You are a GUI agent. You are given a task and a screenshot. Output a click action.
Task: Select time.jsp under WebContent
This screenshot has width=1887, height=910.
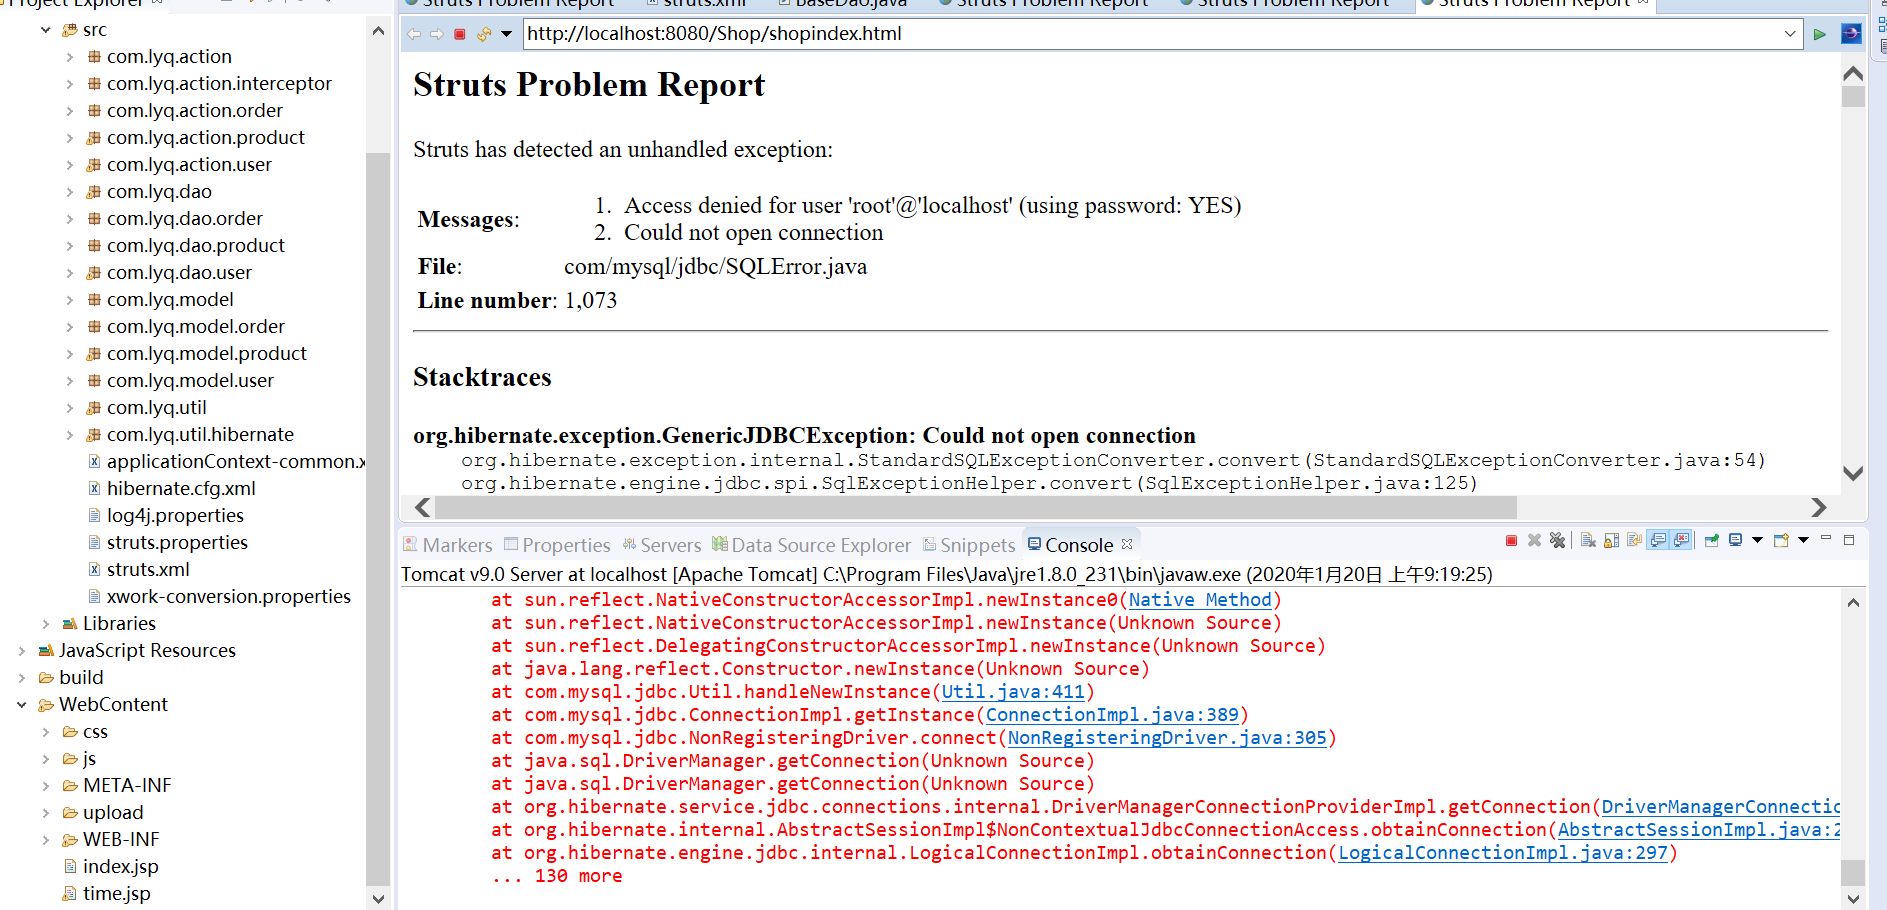coord(116,894)
